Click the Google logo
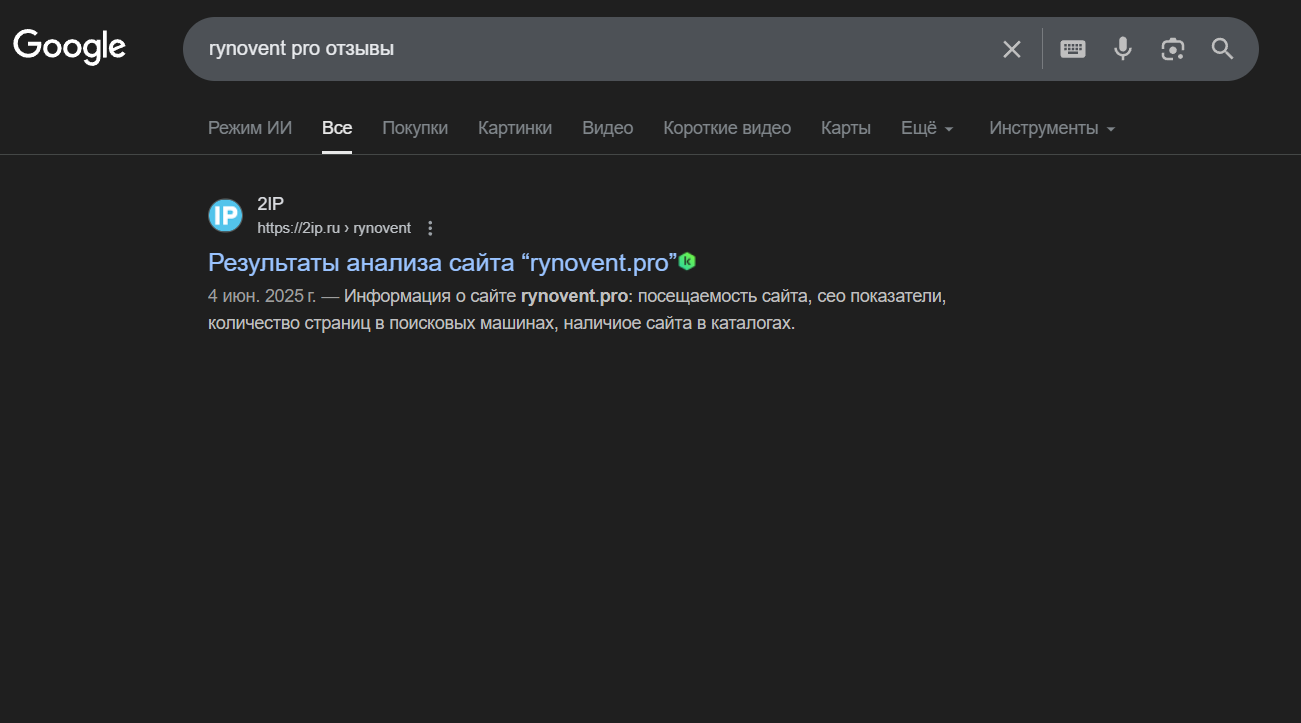The width and height of the screenshot is (1301, 723). click(69, 47)
